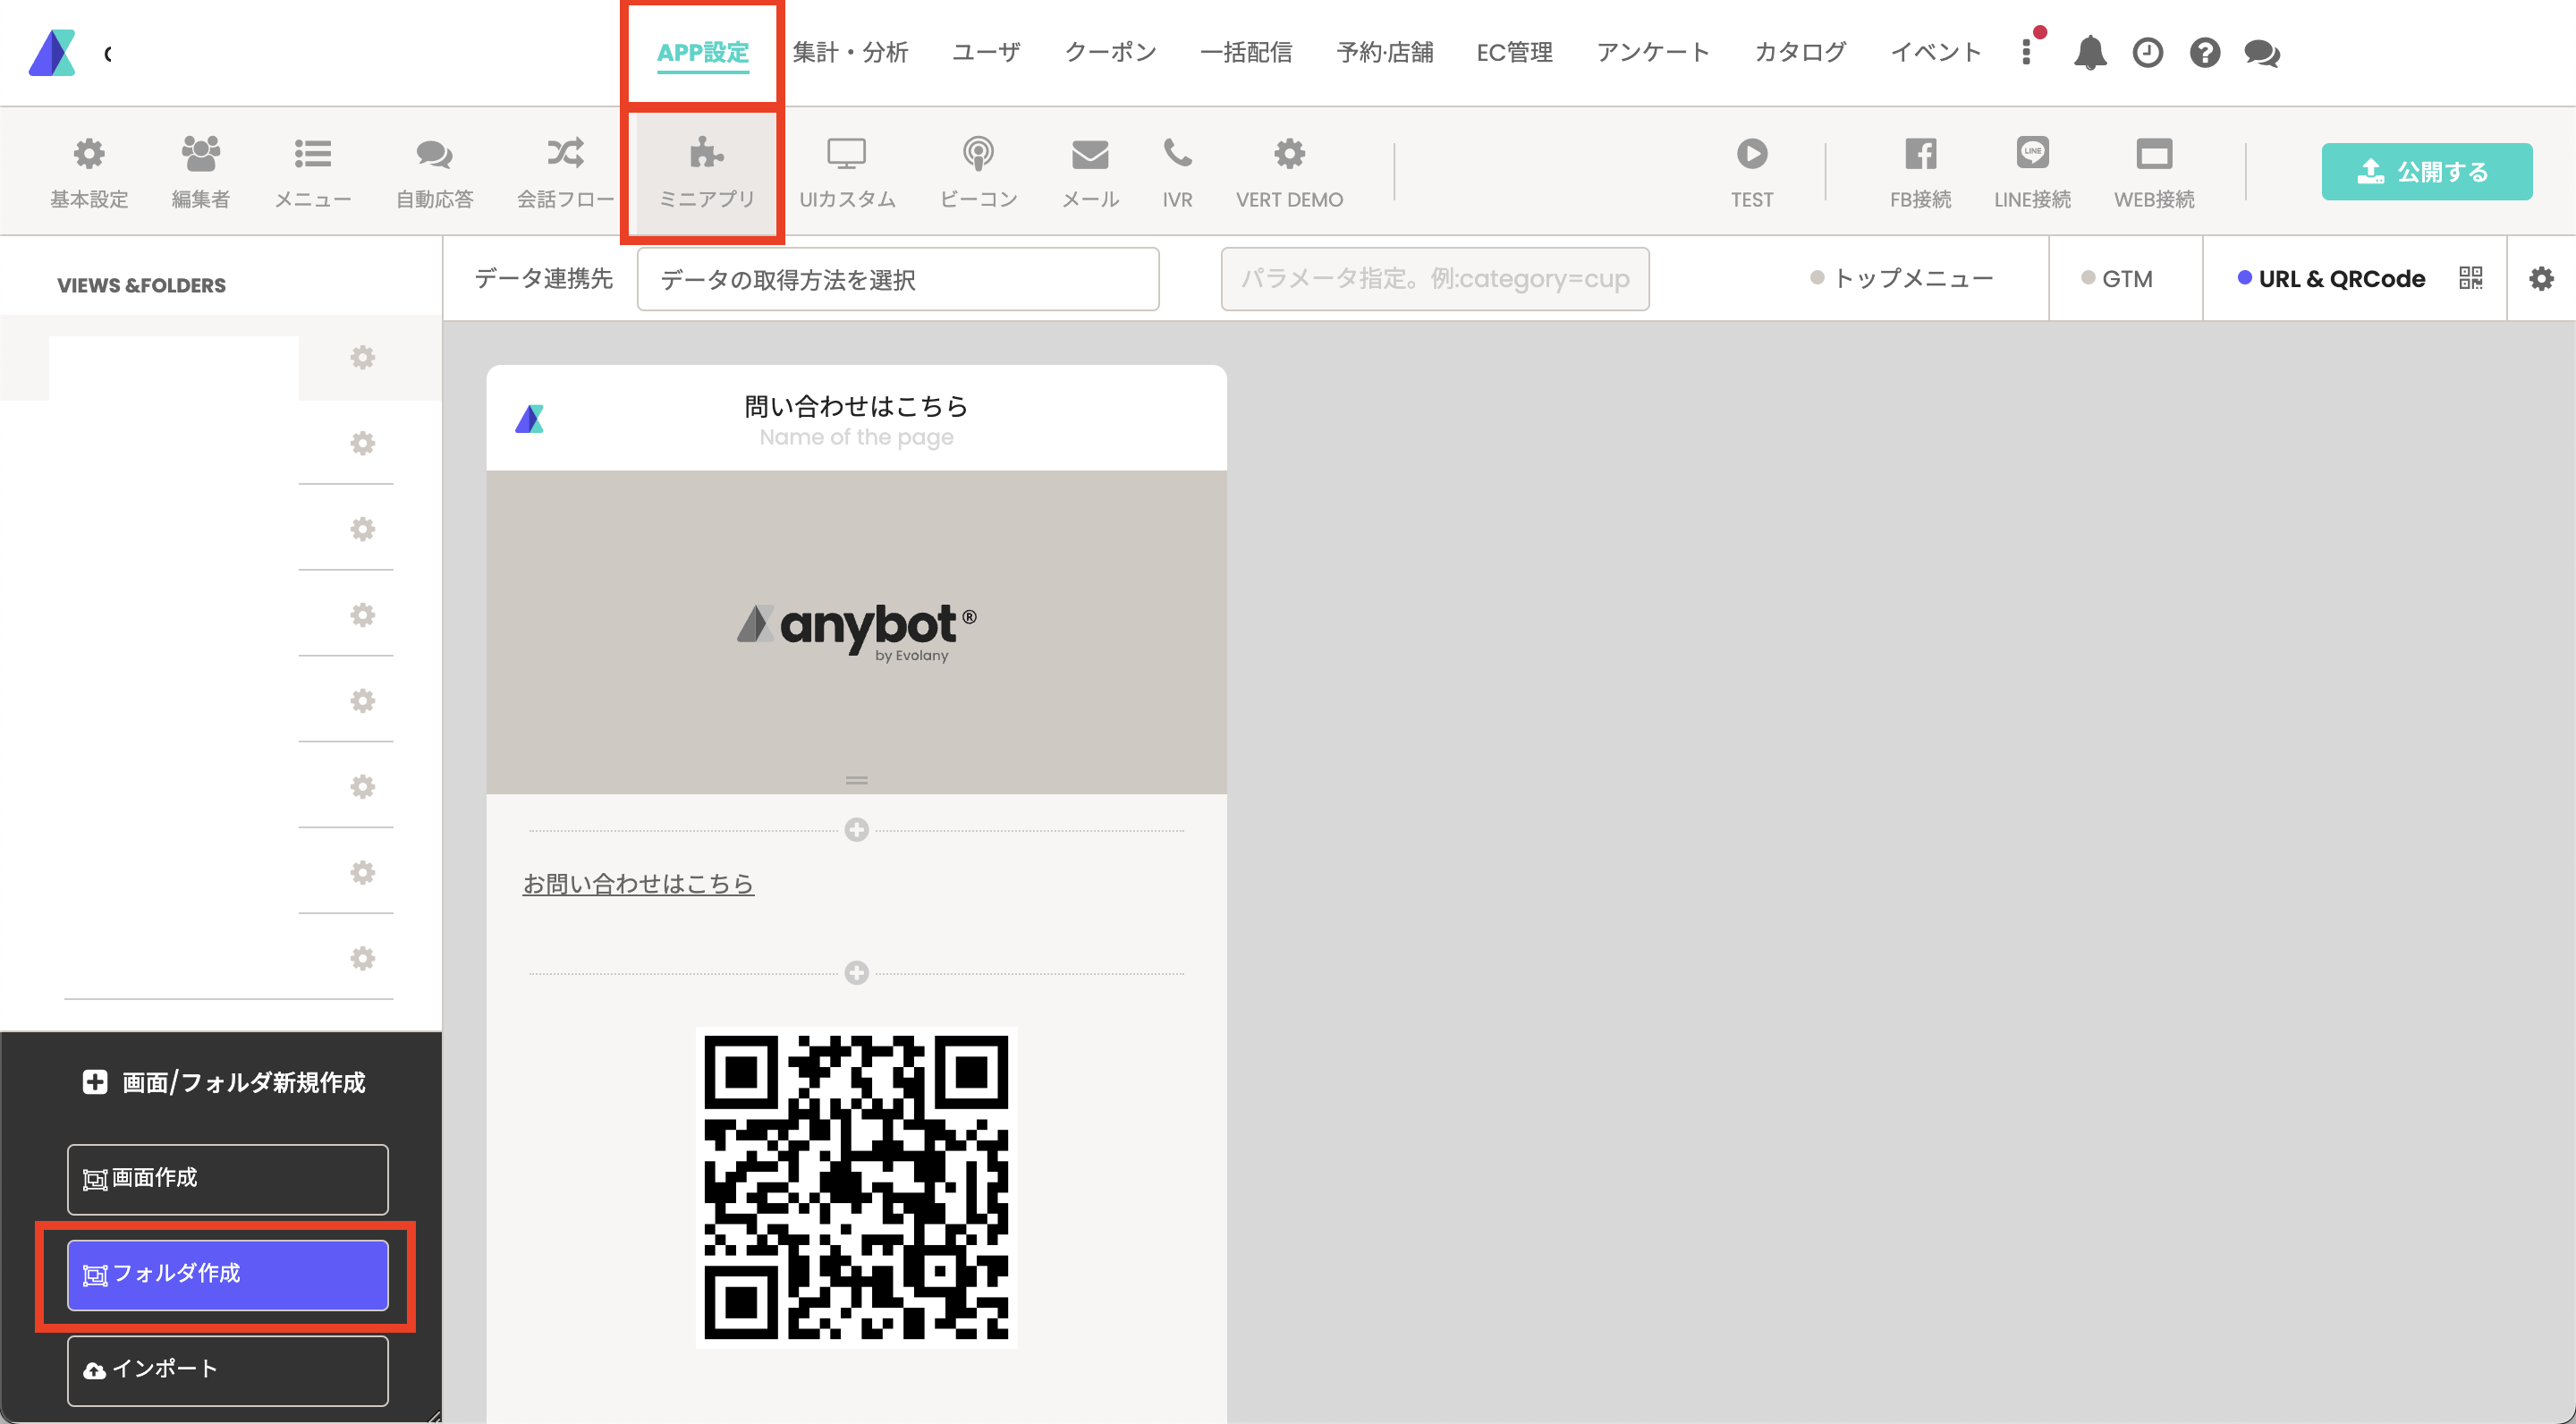Viewport: 2576px width, 1424px height.
Task: Click the page title 問い合わせはこちら
Action: 857,405
